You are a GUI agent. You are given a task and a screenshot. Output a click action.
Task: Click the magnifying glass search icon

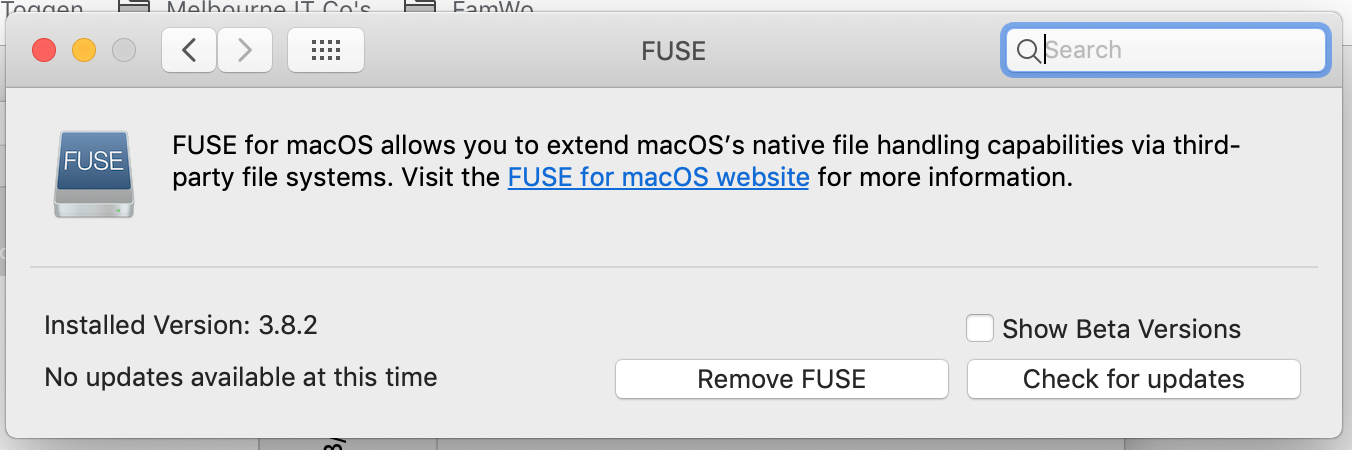[1028, 50]
